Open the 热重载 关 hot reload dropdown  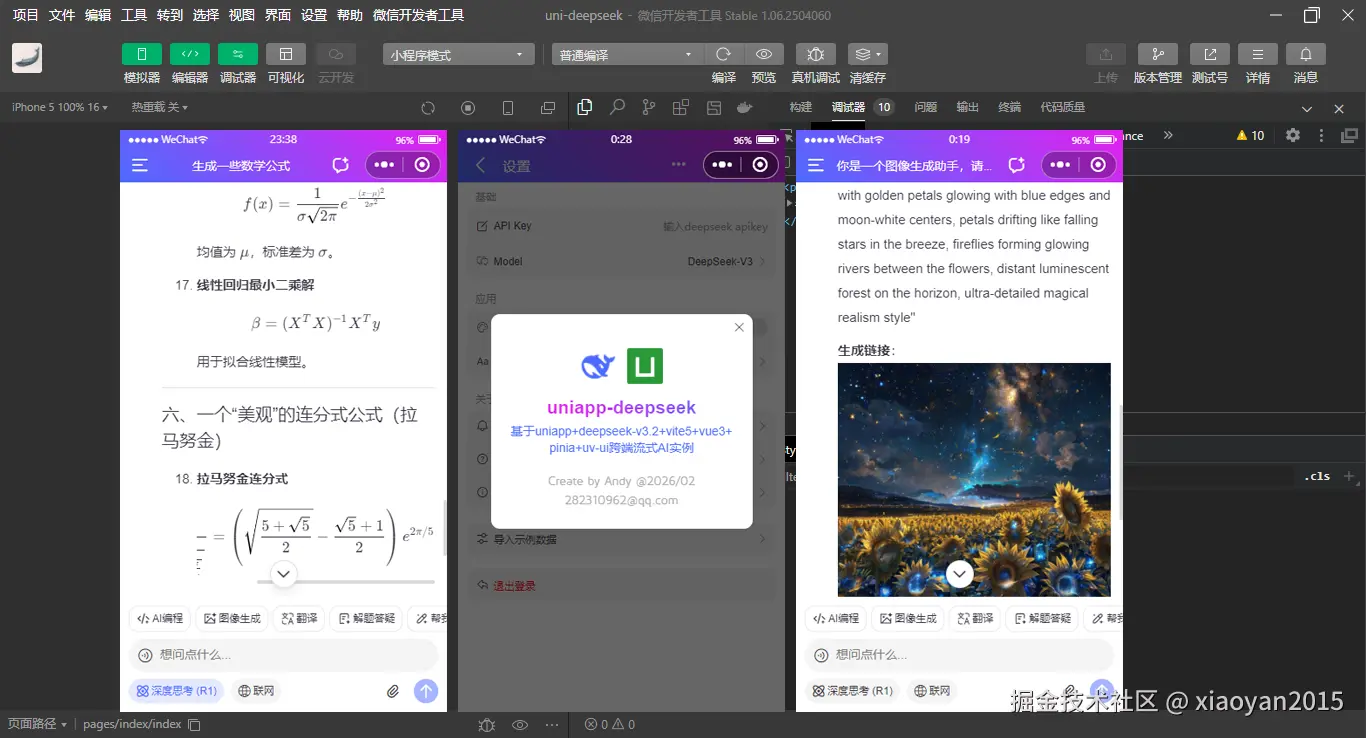click(159, 107)
